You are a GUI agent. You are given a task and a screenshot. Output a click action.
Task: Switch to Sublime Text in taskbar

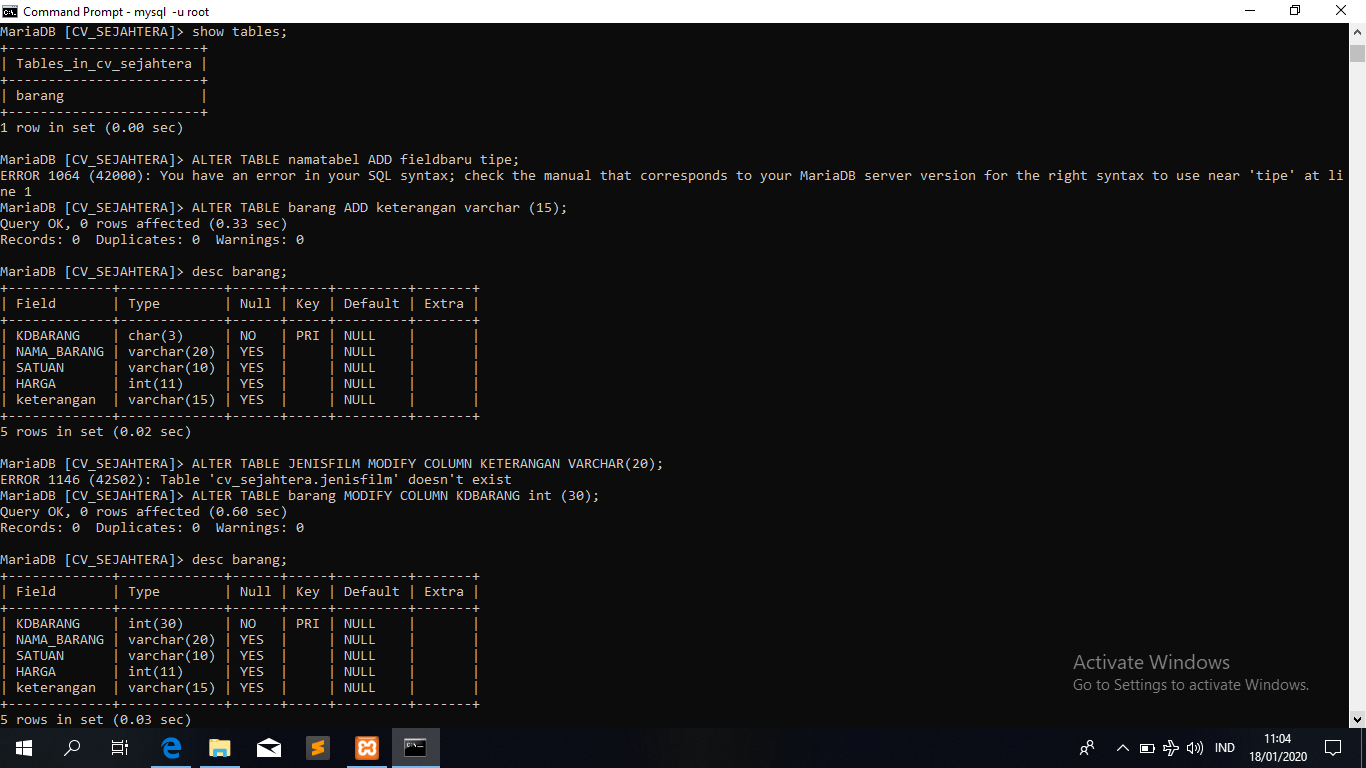[x=318, y=747]
